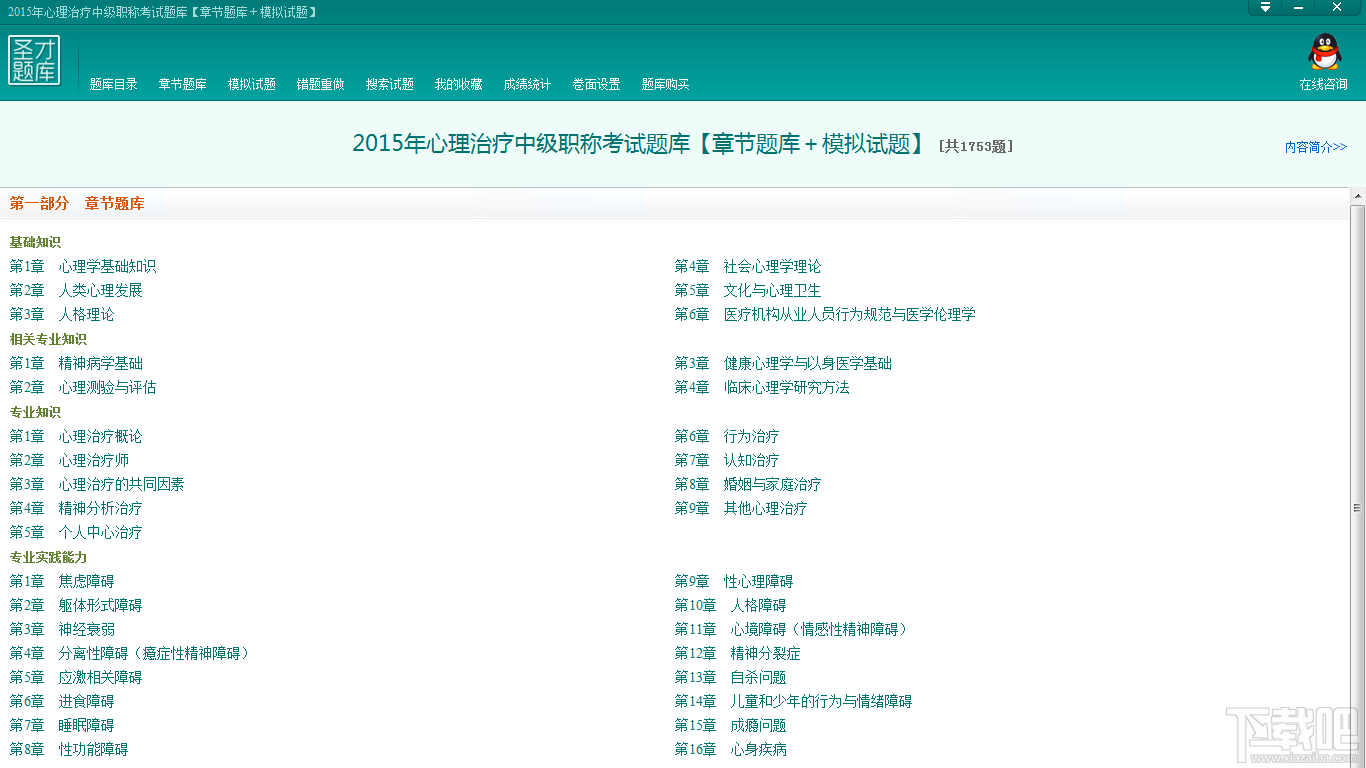The width and height of the screenshot is (1366, 768).
Task: Open 第9章 其他心理治疗
Action: click(741, 508)
